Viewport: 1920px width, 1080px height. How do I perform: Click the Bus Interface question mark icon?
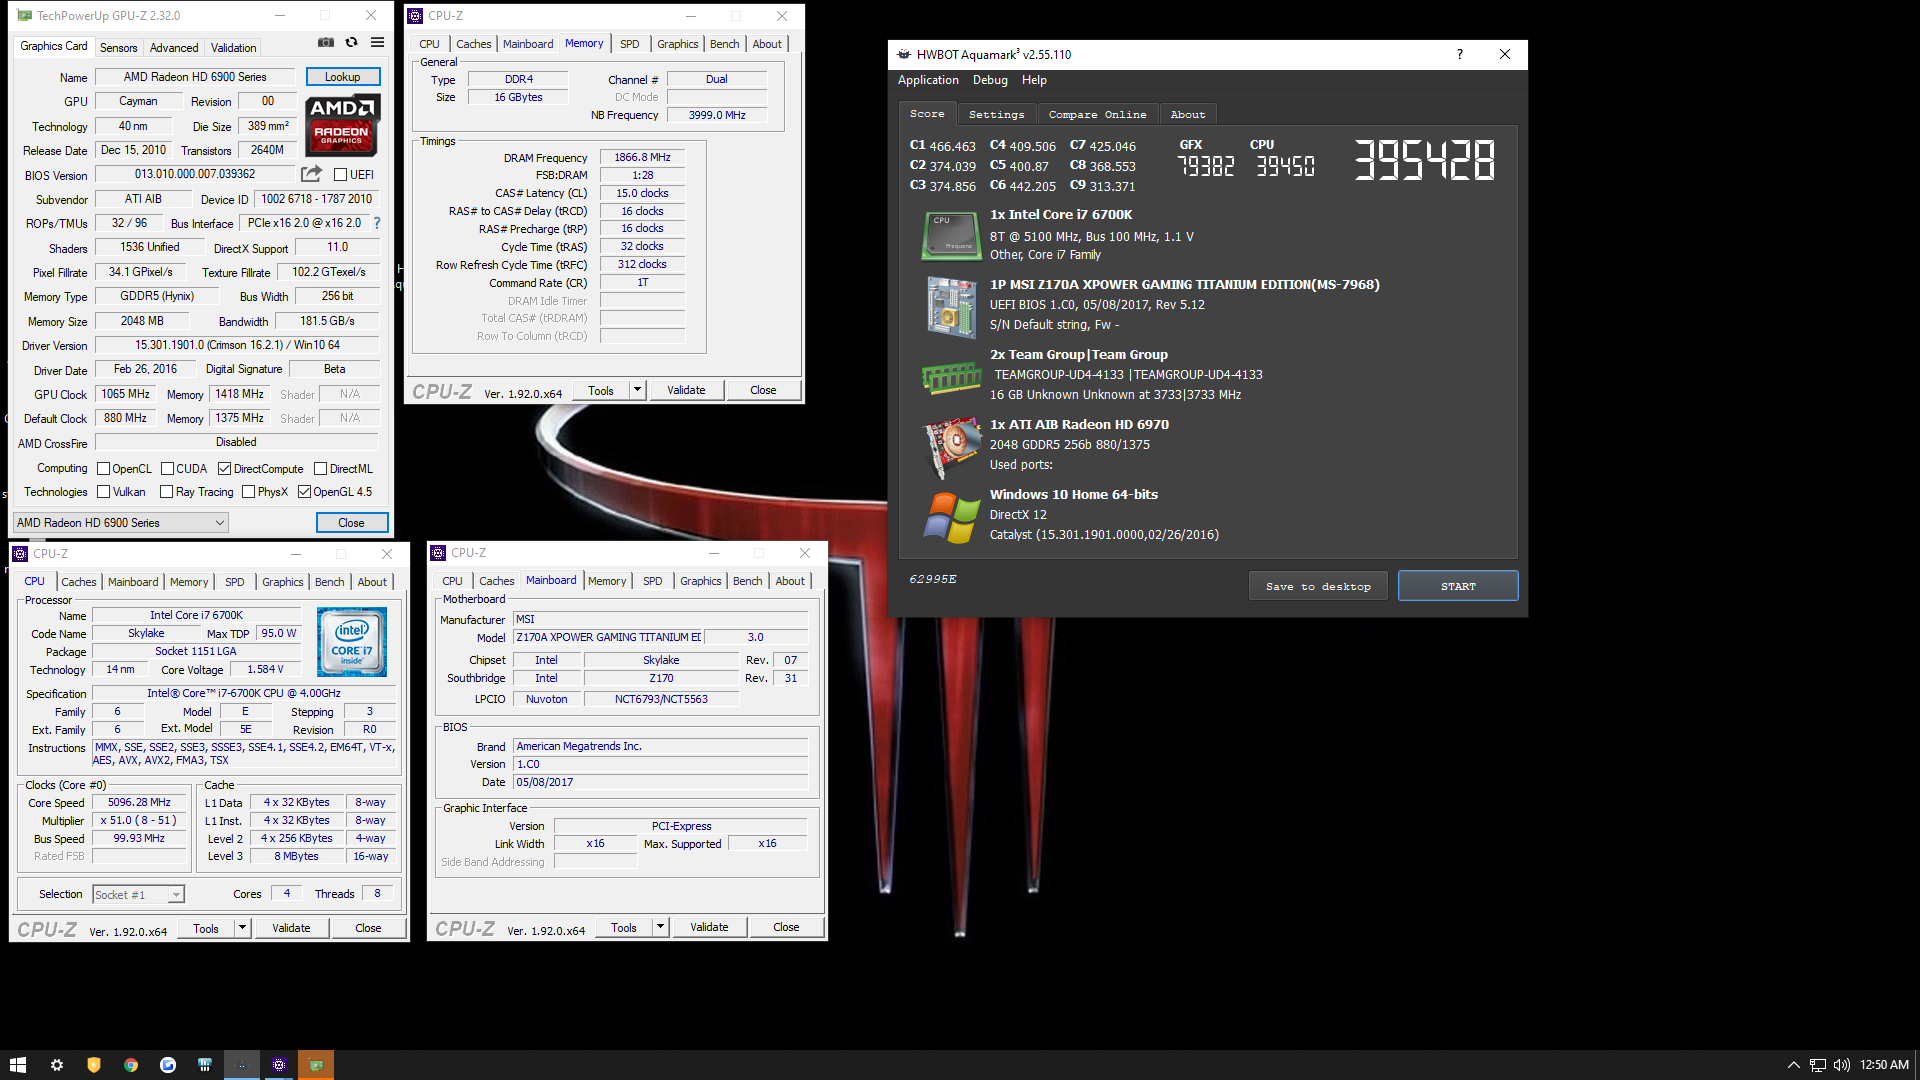(377, 223)
